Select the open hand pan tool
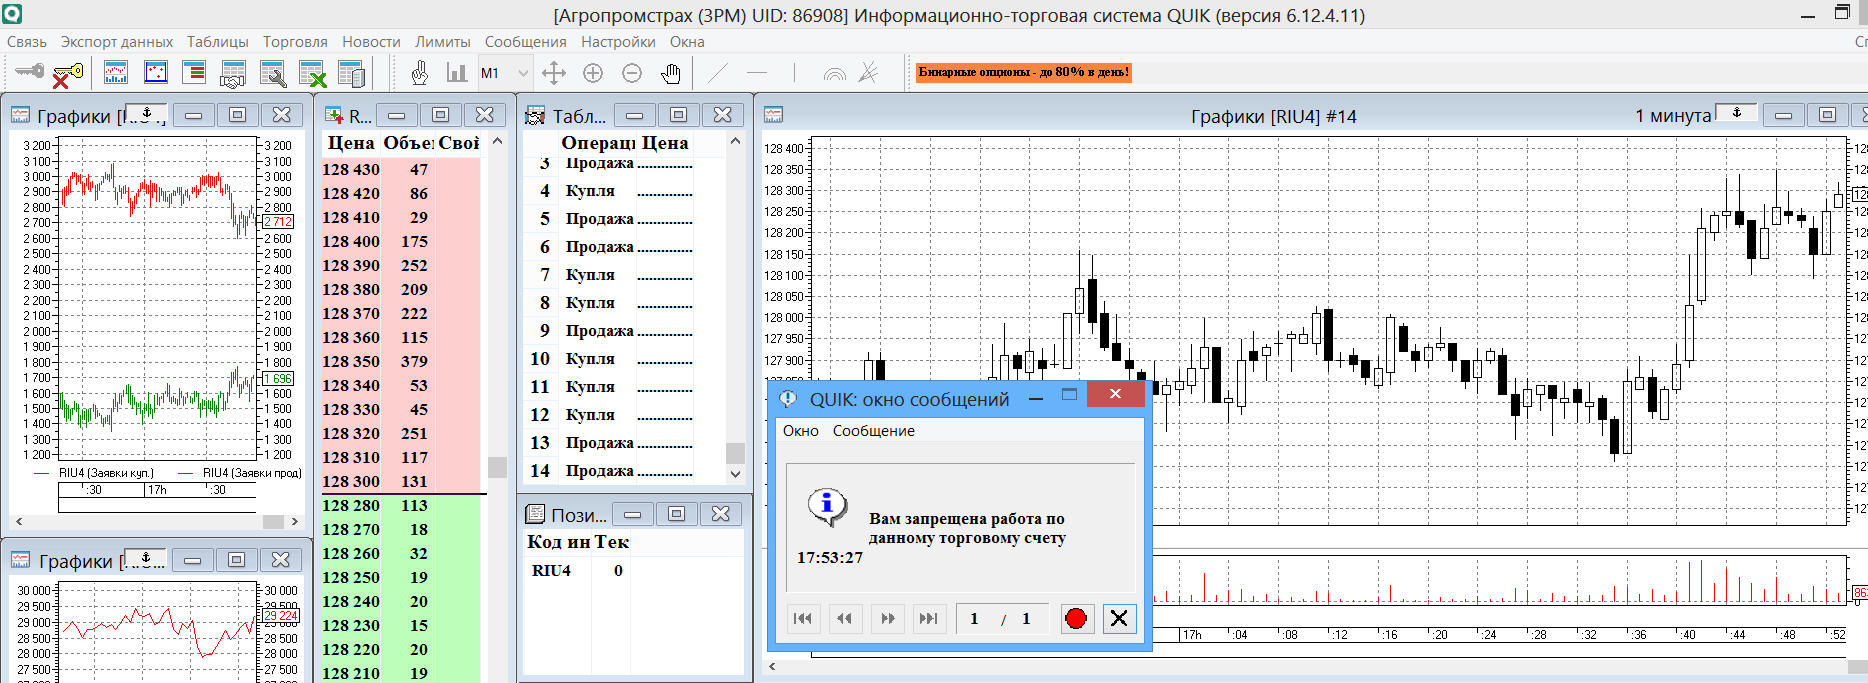 click(x=670, y=73)
